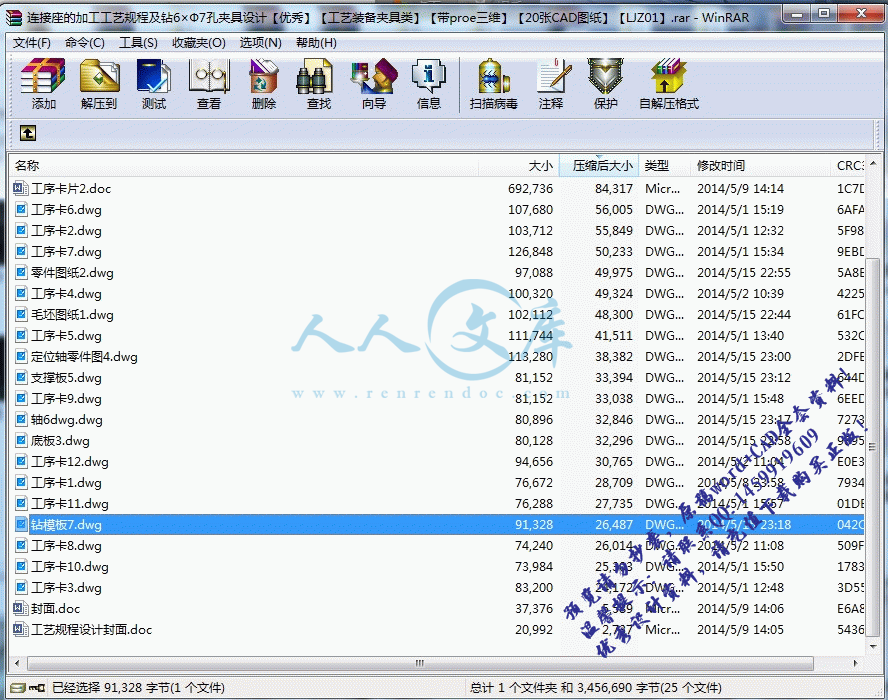
Task: Select the file 工序卡9.dwg
Action: 66,398
